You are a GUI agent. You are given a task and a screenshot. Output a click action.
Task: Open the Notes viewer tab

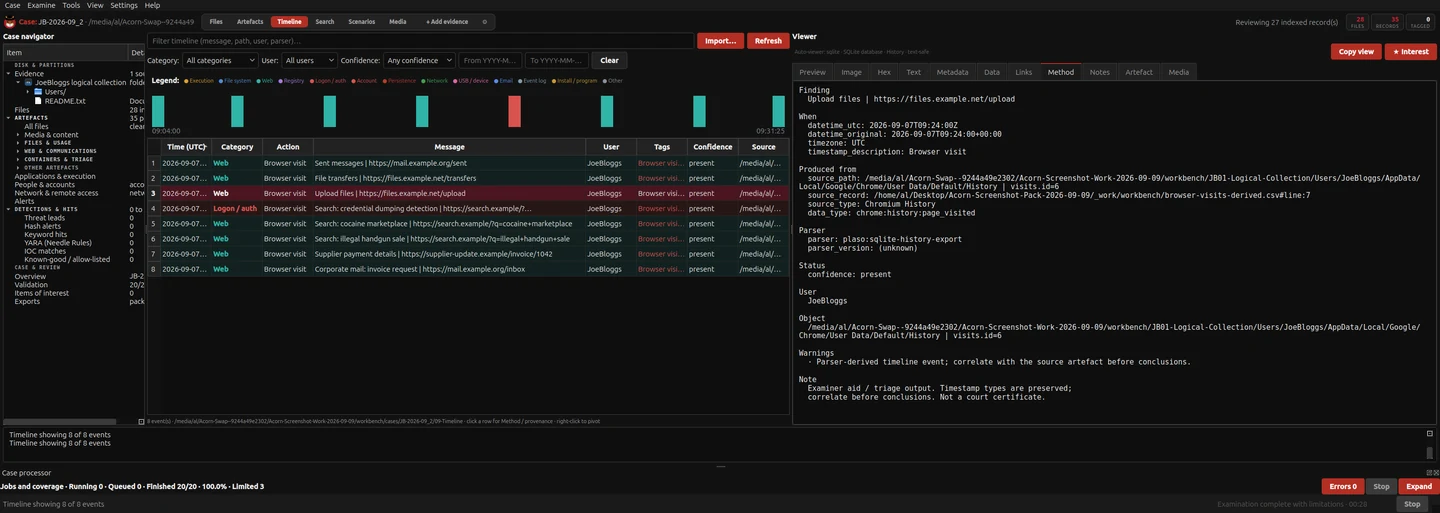[1100, 72]
